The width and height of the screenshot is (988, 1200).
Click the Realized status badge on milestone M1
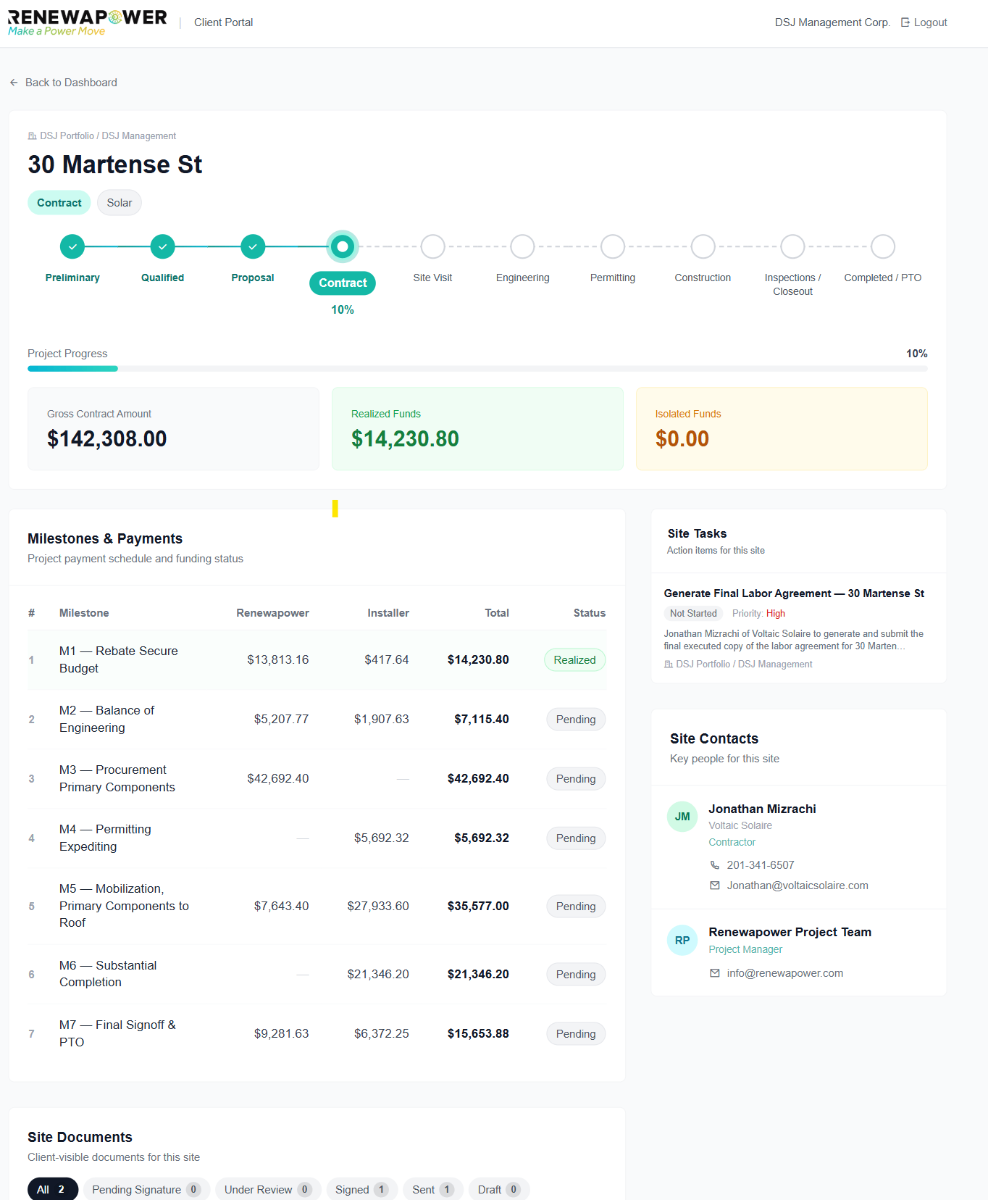point(575,659)
